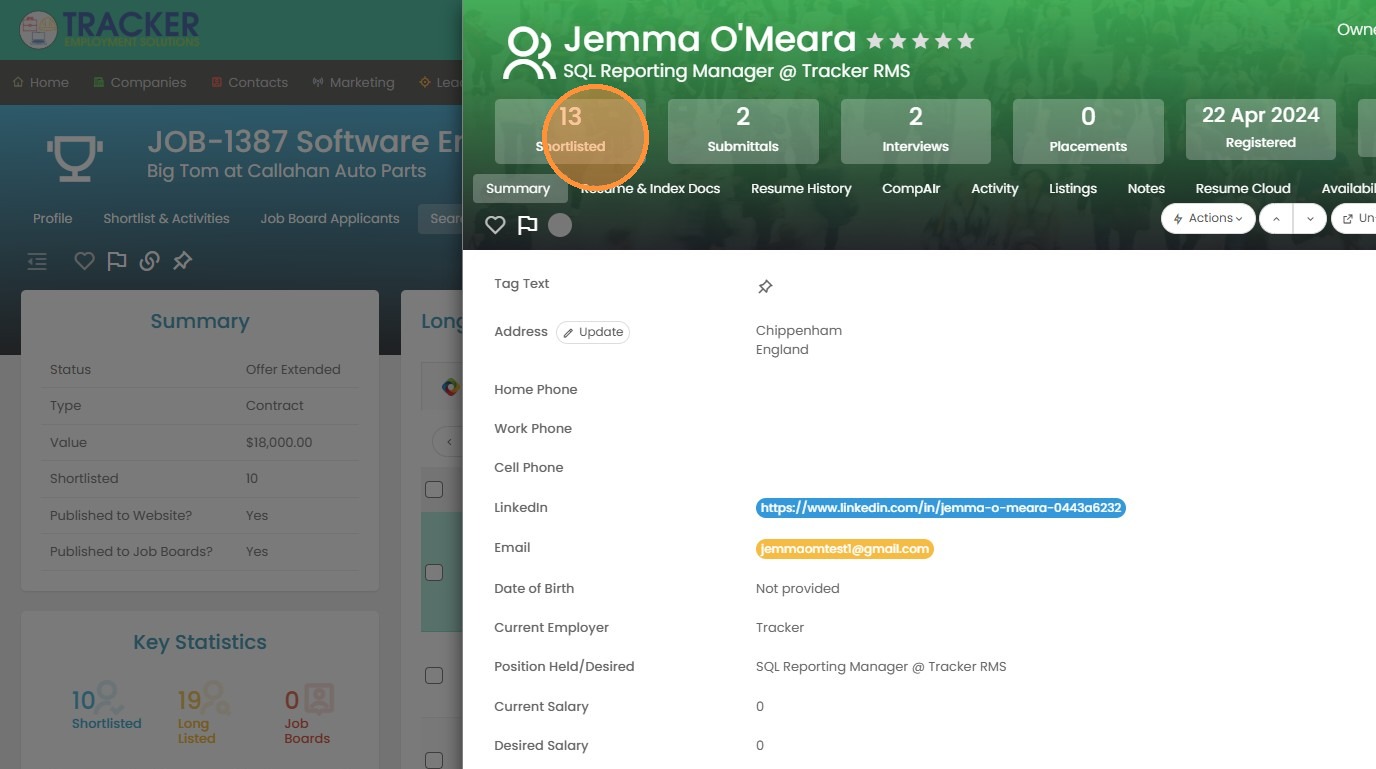This screenshot has width=1376, height=769.
Task: Favorite the job with the heart icon under Profile
Action: [x=85, y=261]
